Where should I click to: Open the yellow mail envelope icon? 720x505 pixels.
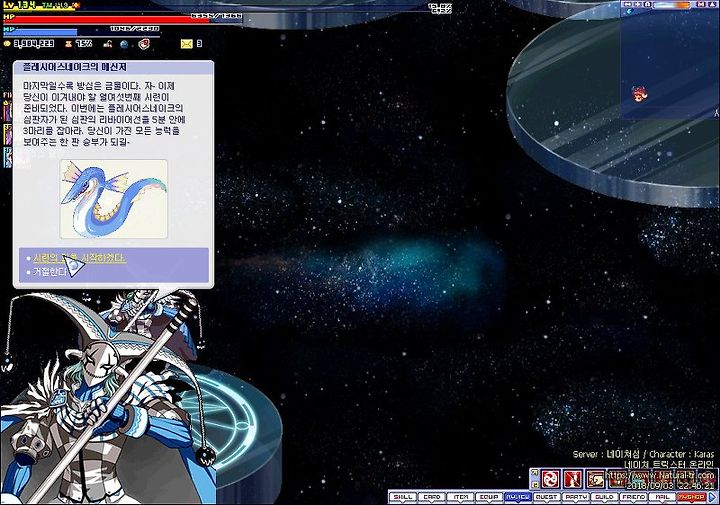click(x=186, y=44)
